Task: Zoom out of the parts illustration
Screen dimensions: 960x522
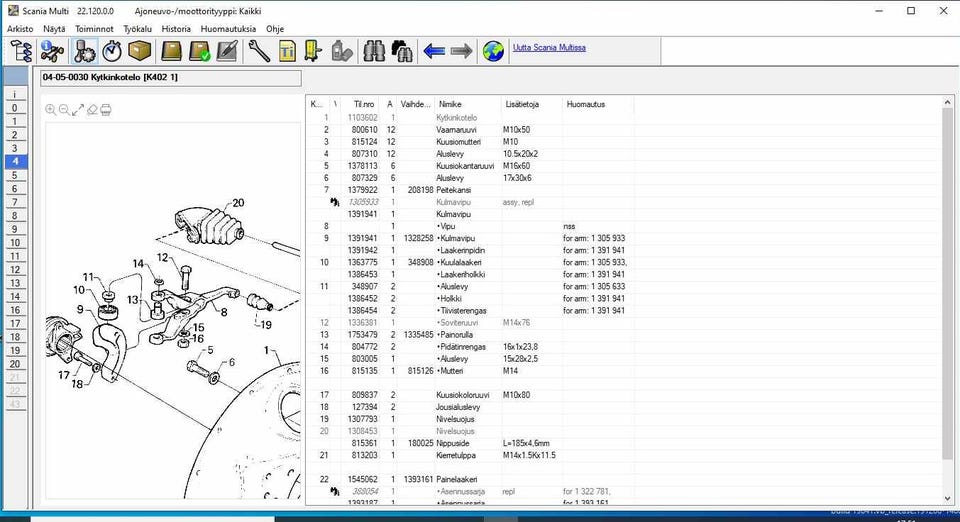Action: (64, 110)
